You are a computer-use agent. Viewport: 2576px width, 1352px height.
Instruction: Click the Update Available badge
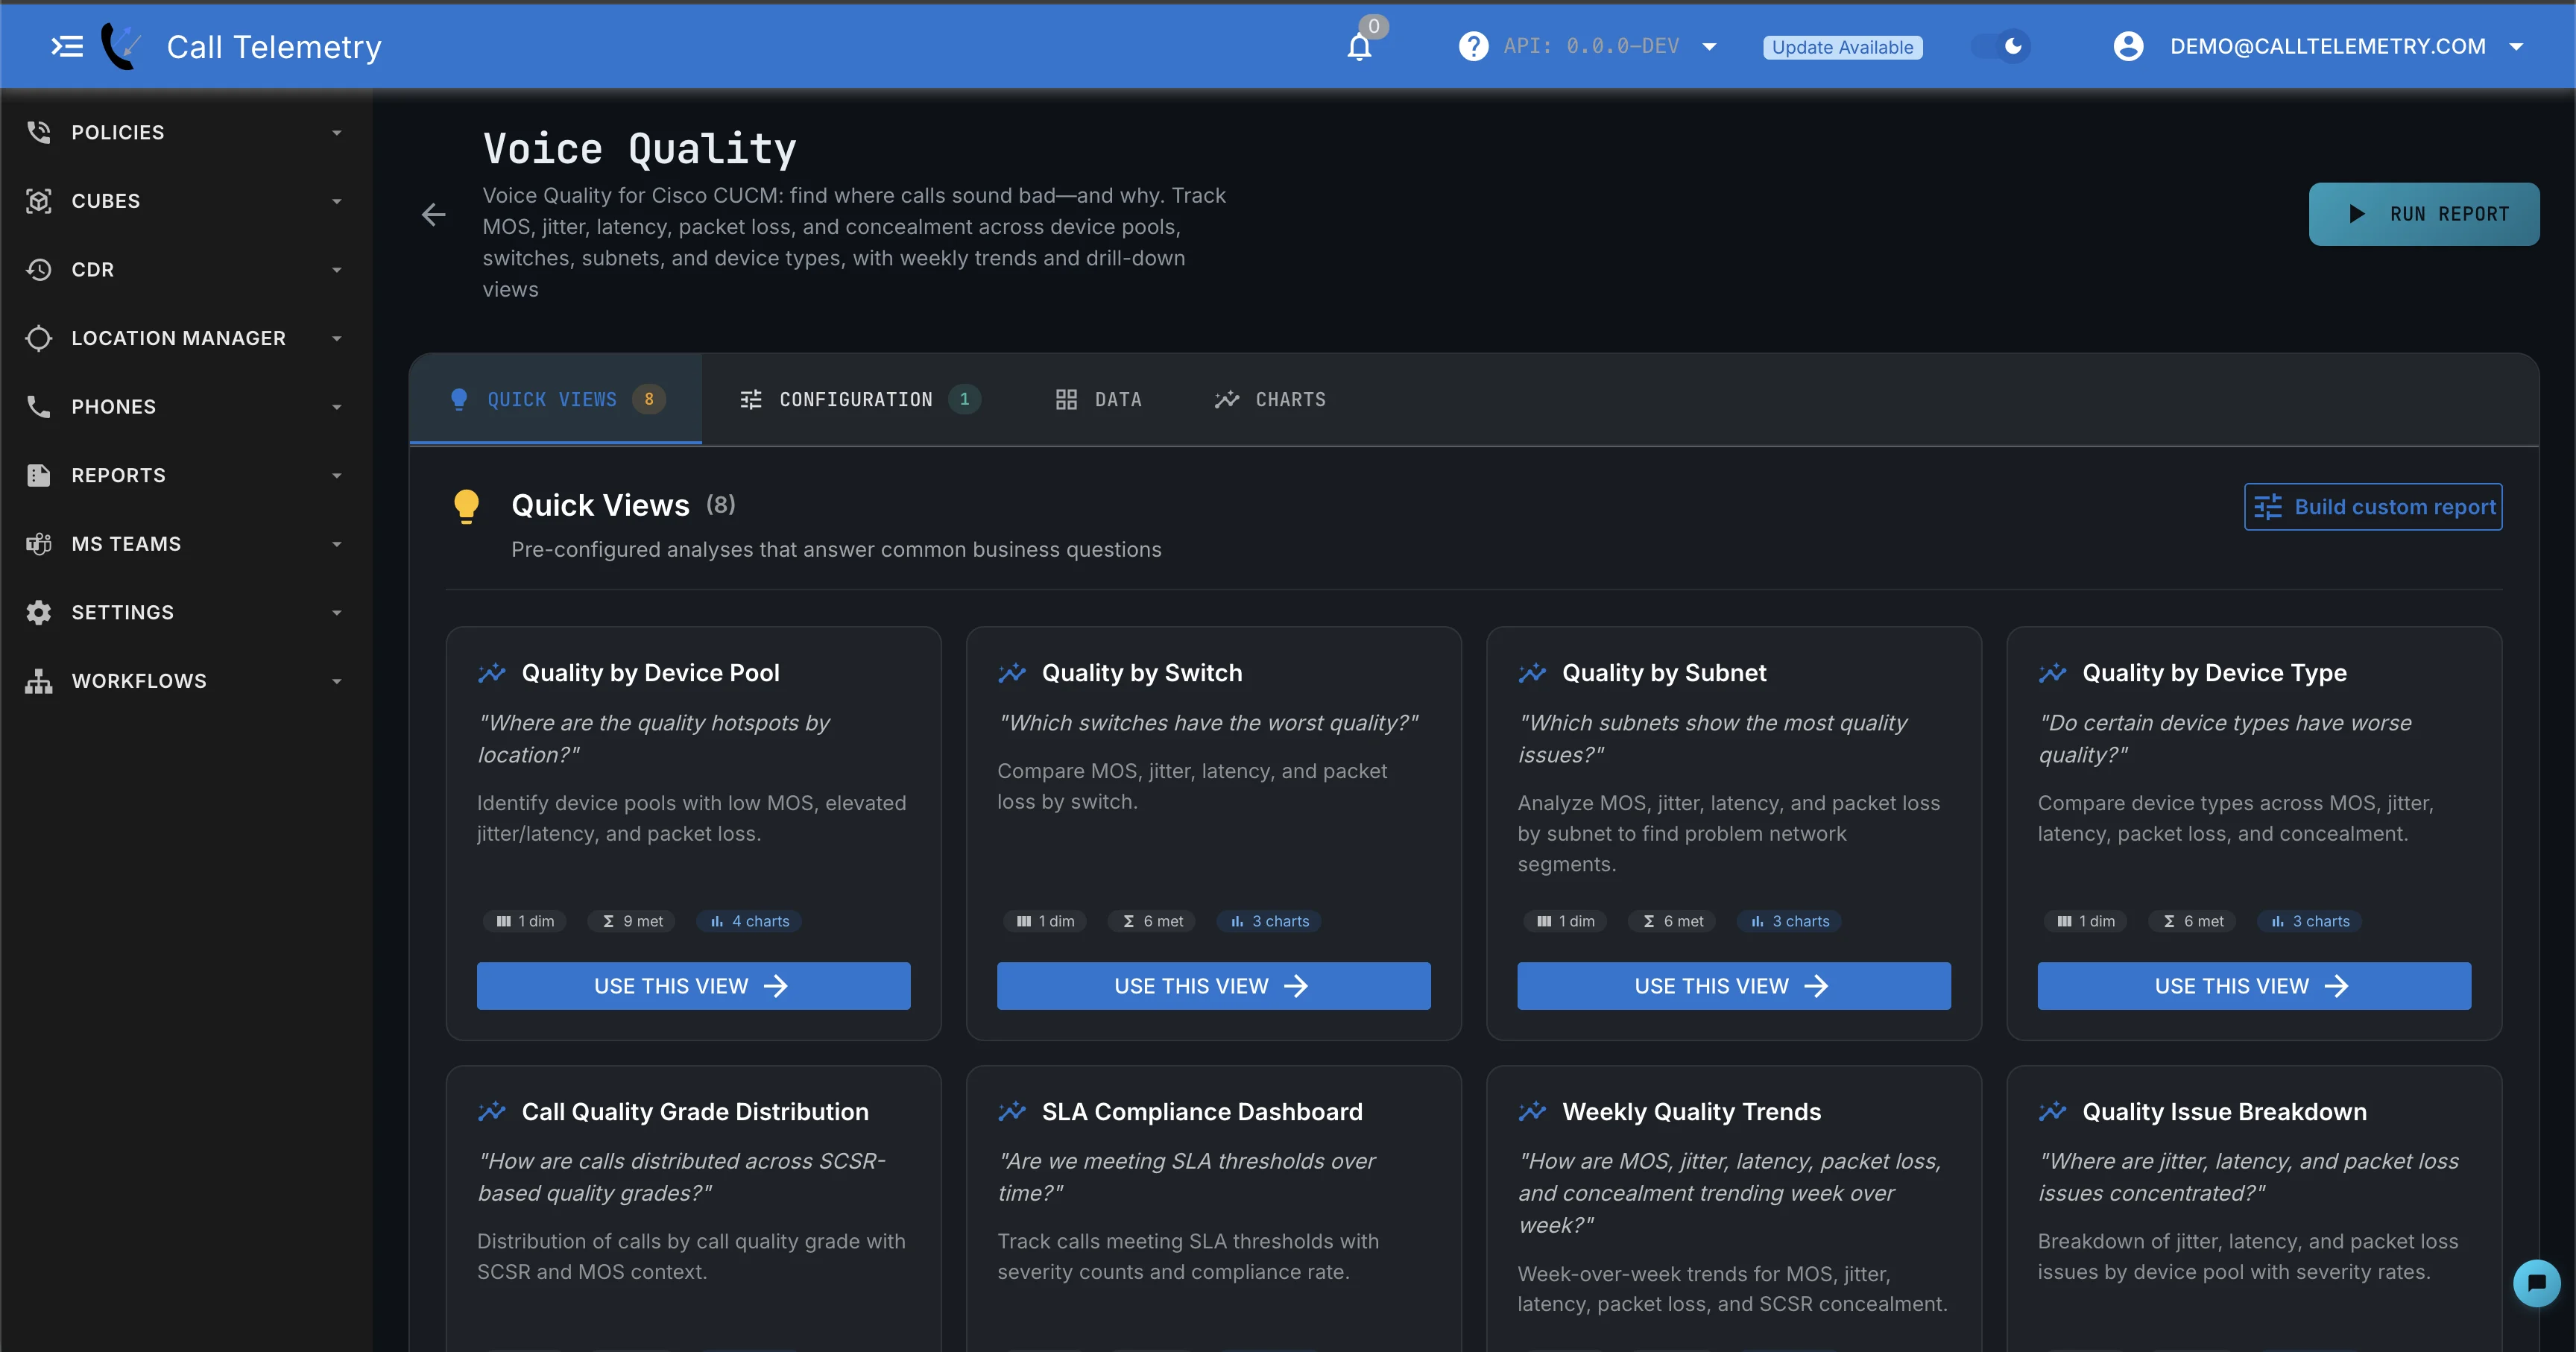pyautogui.click(x=1842, y=47)
